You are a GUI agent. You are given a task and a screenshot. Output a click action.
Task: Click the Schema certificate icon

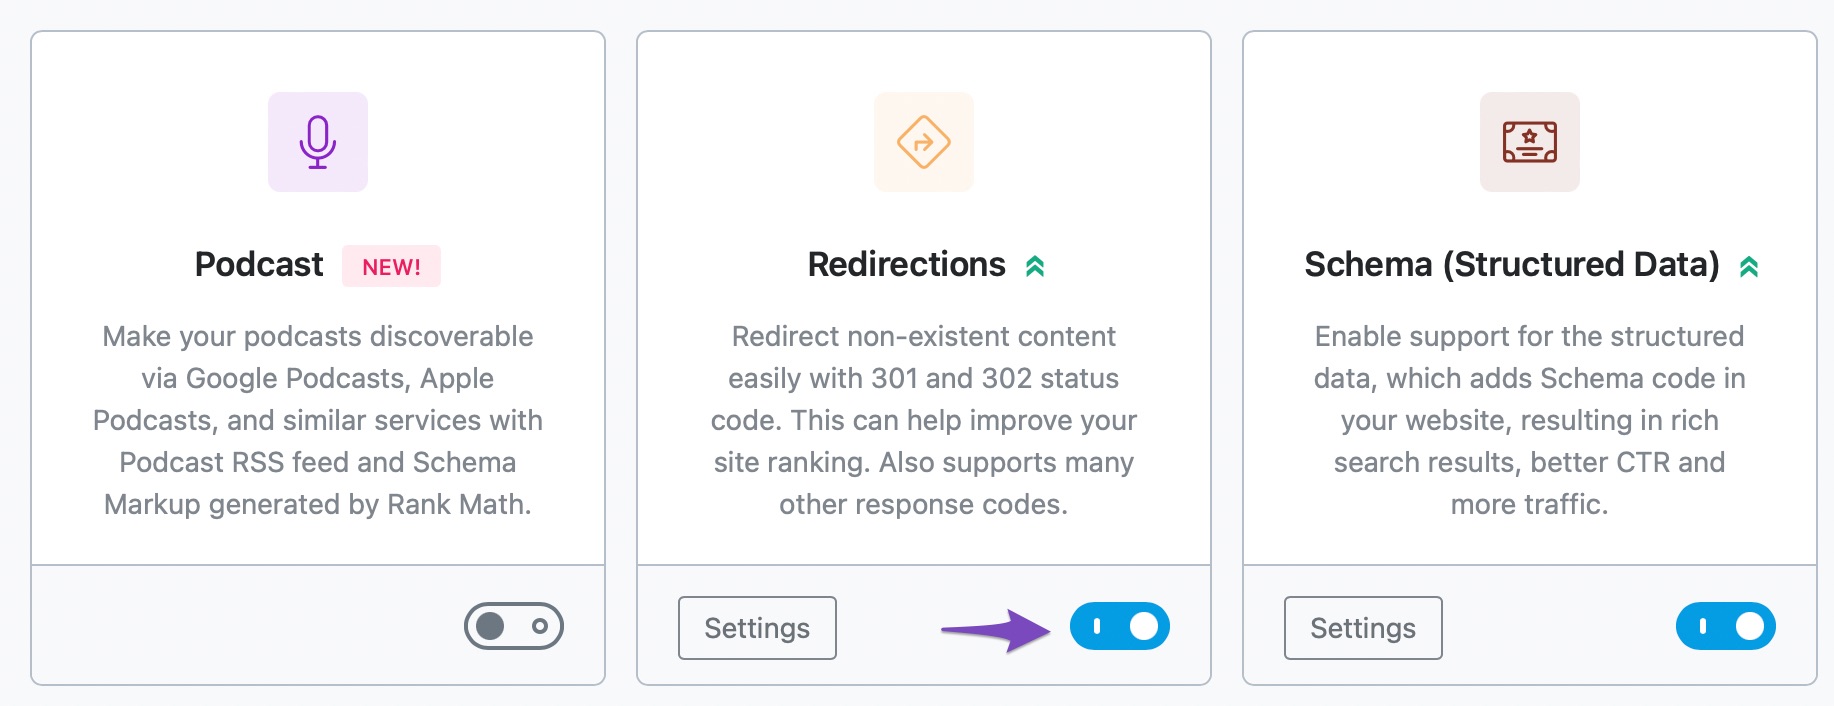coord(1529,142)
